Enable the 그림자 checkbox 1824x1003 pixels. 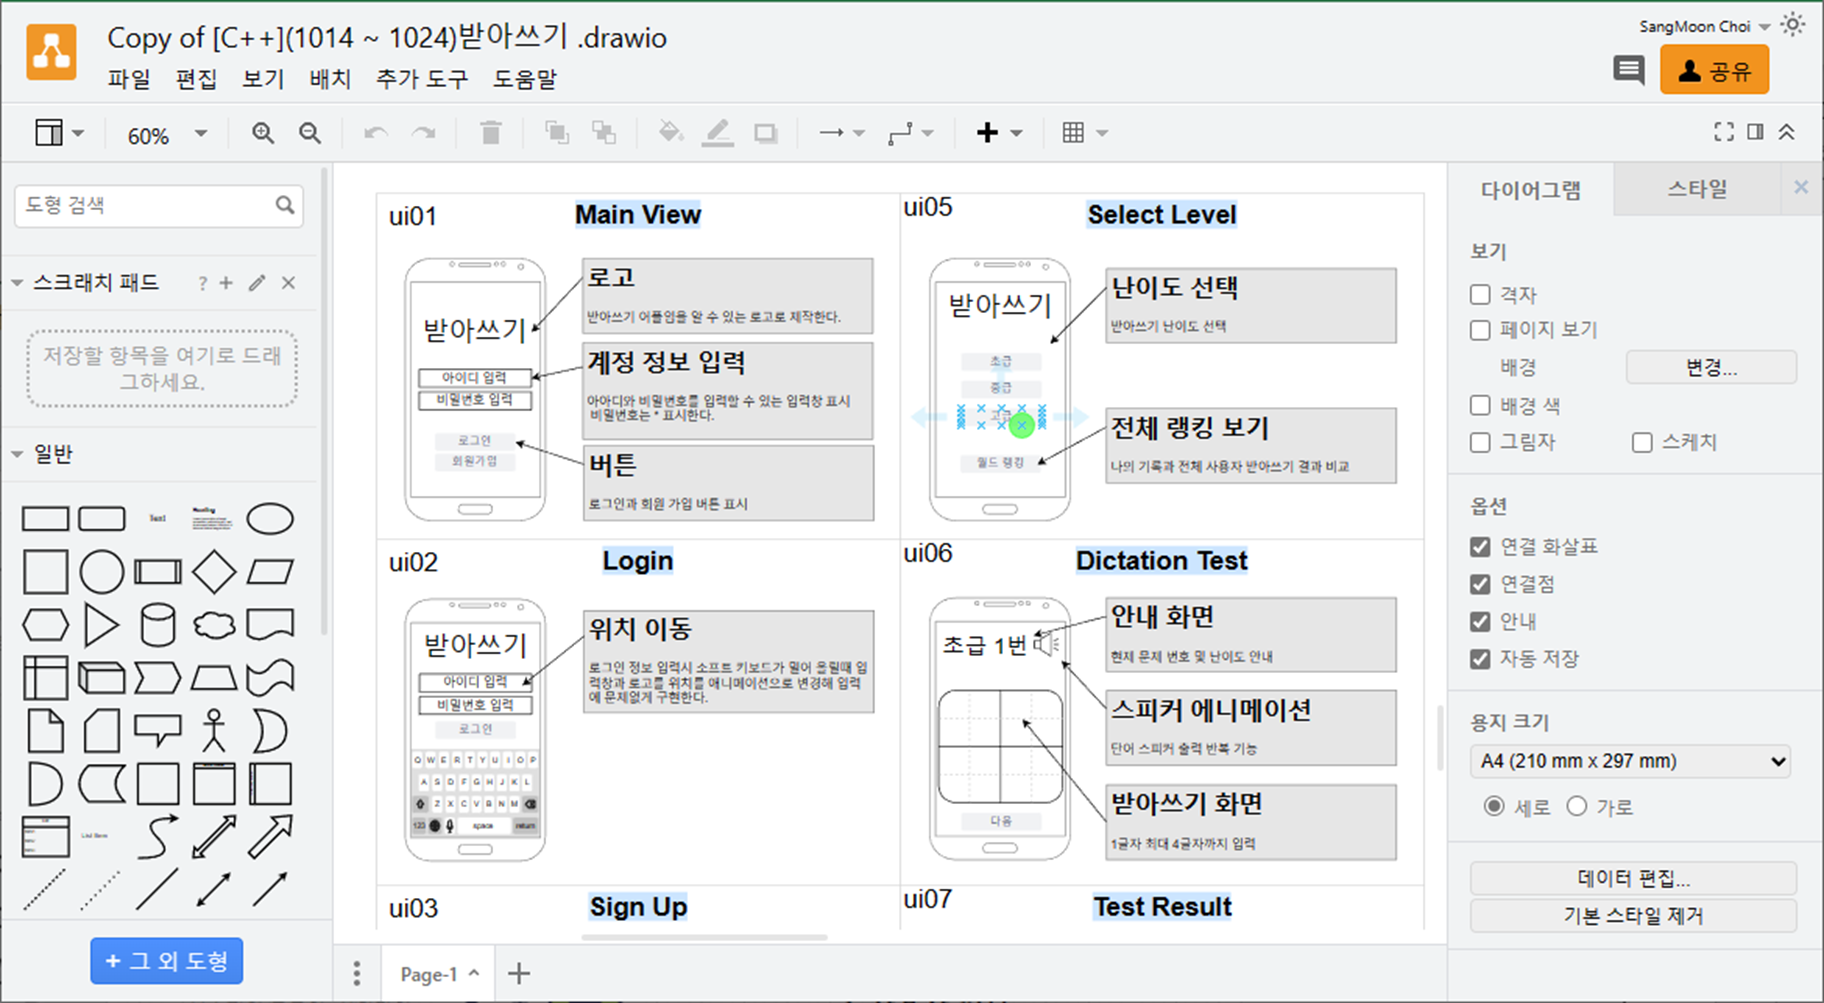[x=1480, y=442]
